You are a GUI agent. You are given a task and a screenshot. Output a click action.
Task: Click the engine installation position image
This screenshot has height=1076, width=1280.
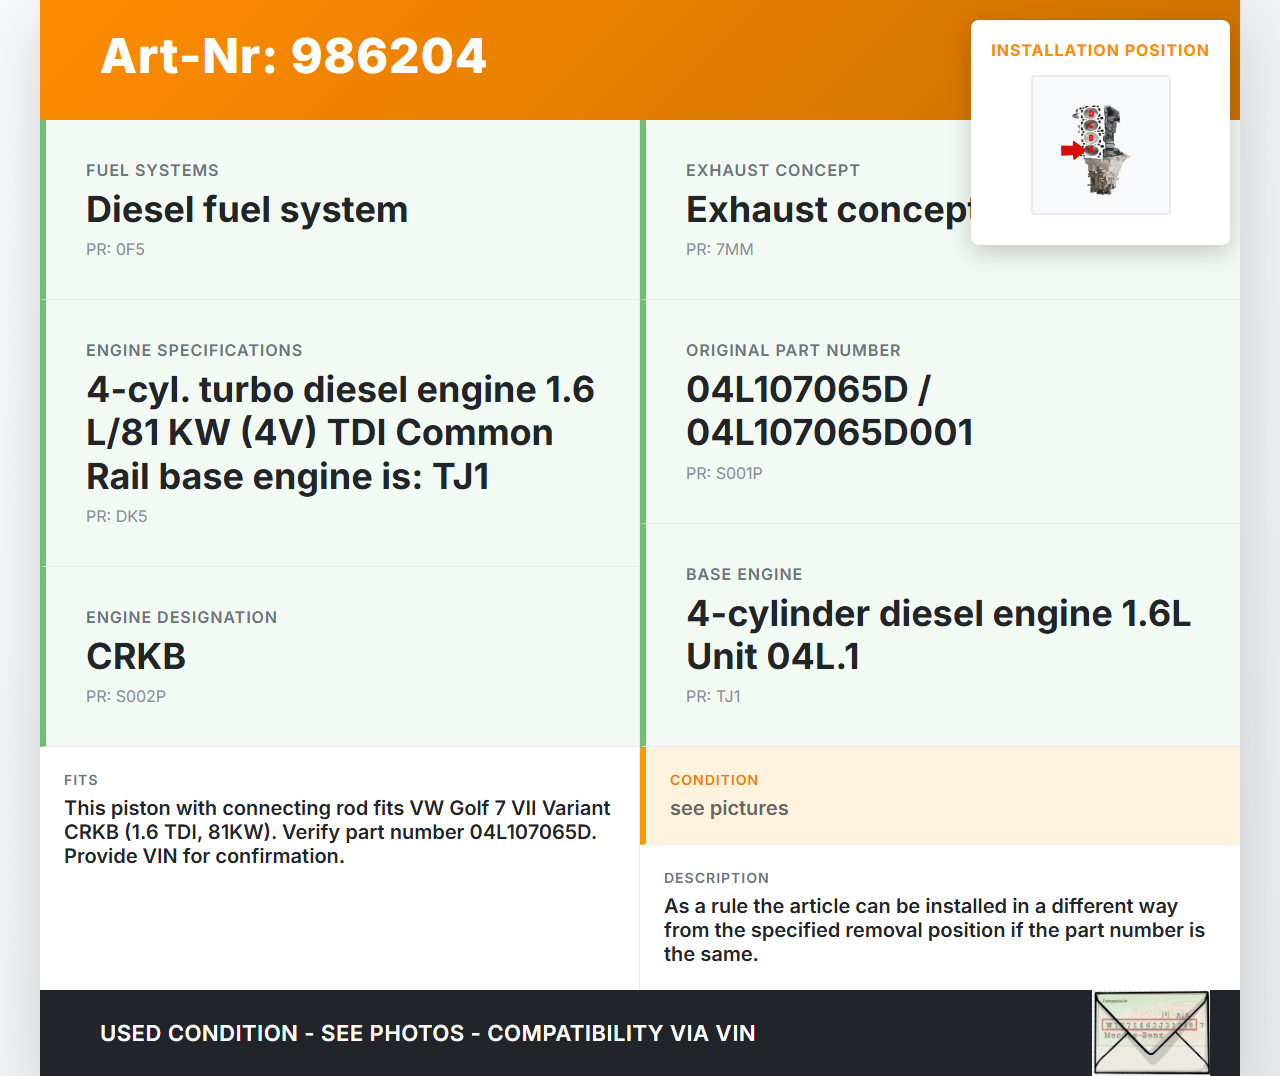(x=1100, y=145)
